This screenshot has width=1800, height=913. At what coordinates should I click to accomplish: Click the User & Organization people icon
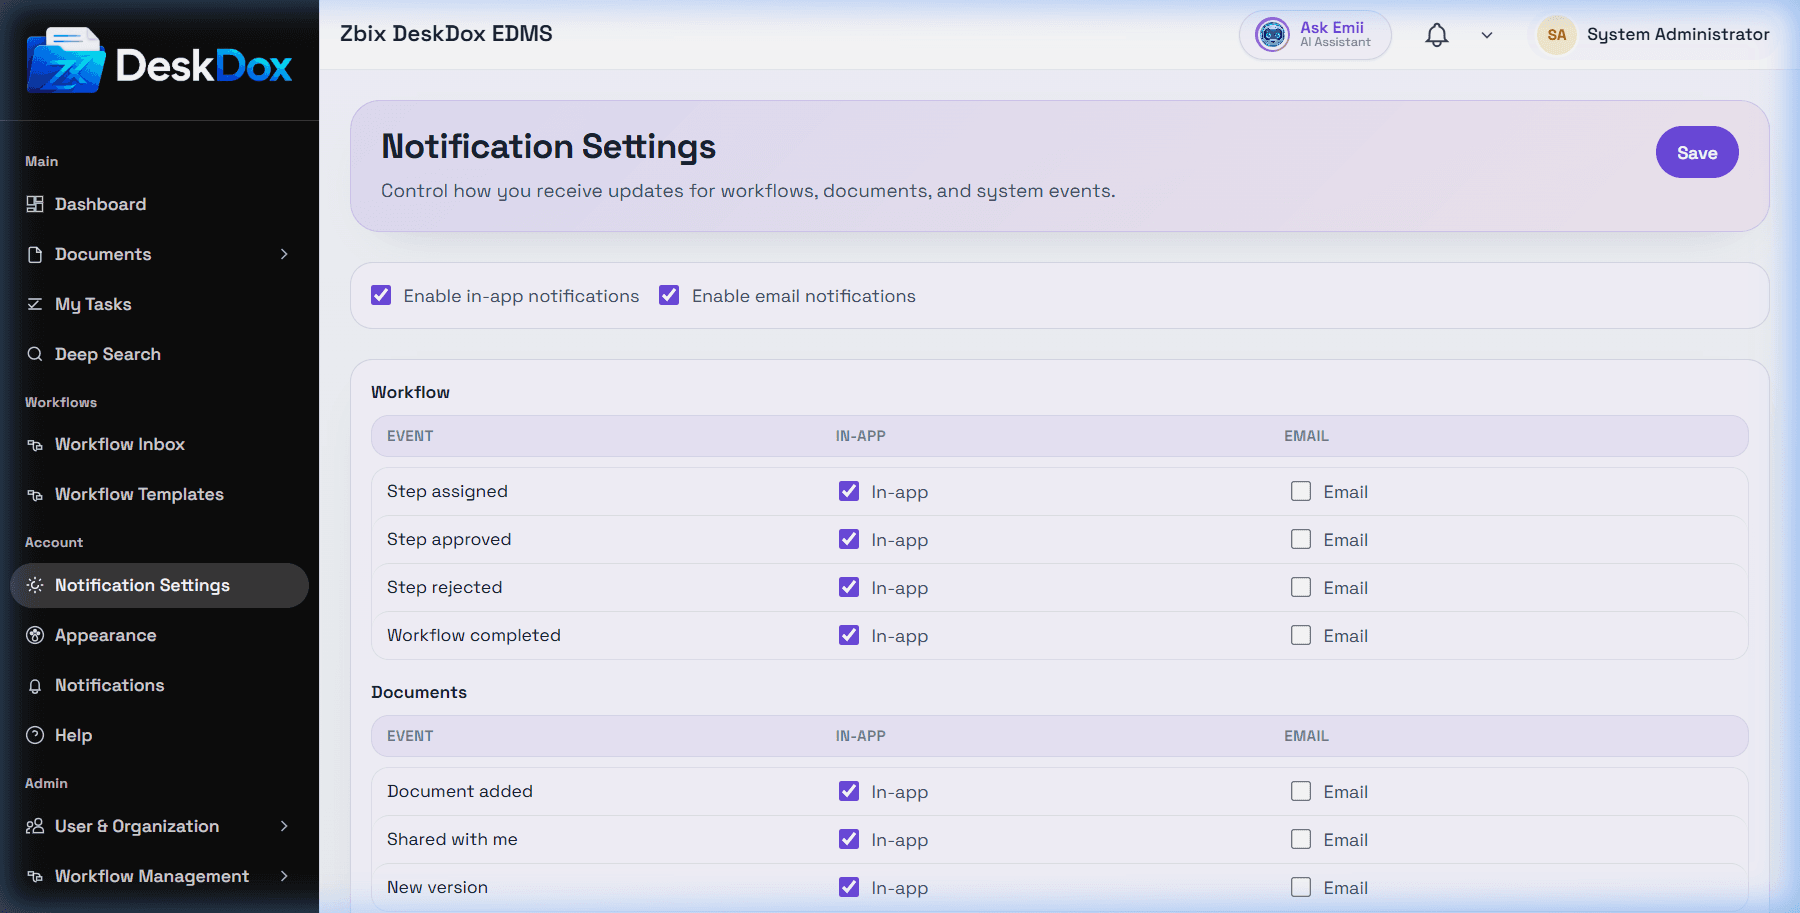(35, 826)
